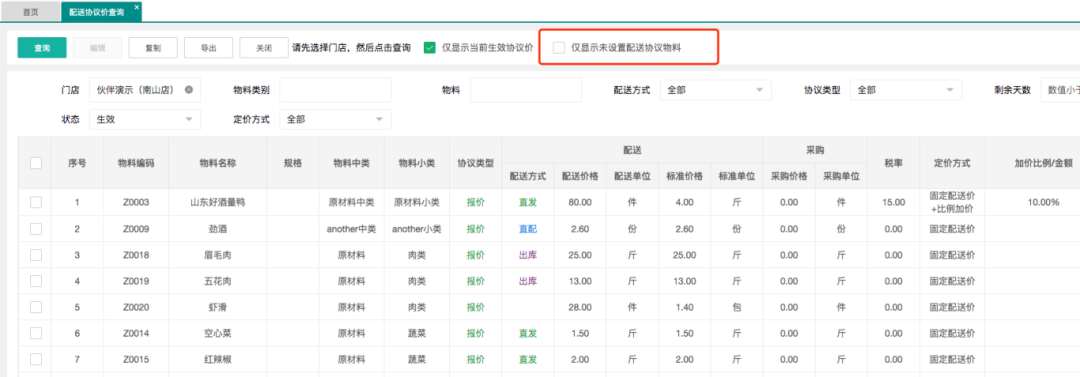1080x377 pixels.
Task: Open the 定价方式 dropdown
Action: coord(335,119)
